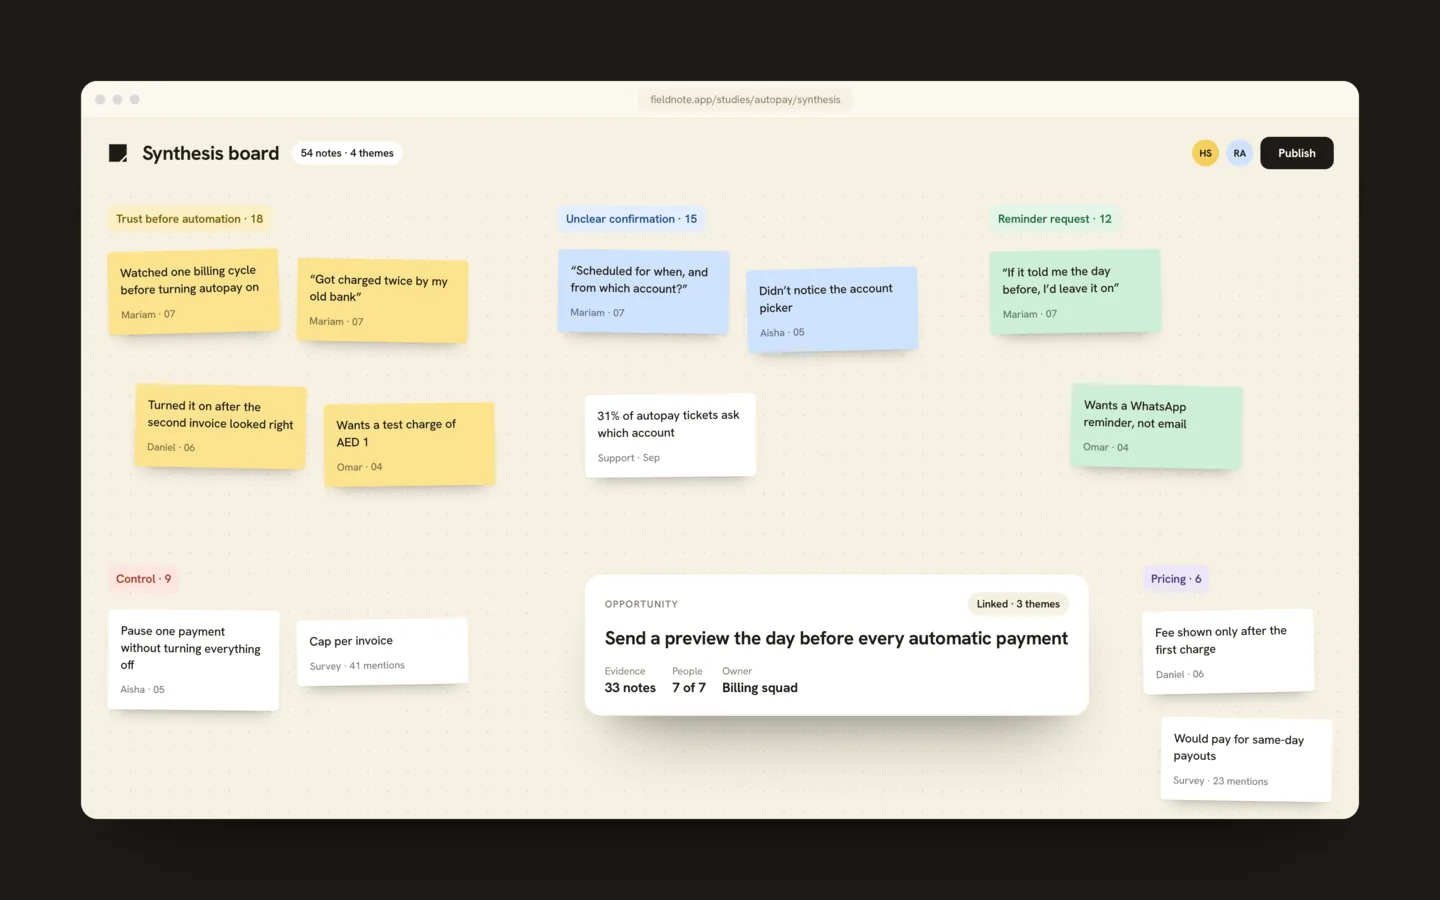Click 'Aisha · 05' on the account picker note
This screenshot has width=1440, height=900.
[782, 333]
